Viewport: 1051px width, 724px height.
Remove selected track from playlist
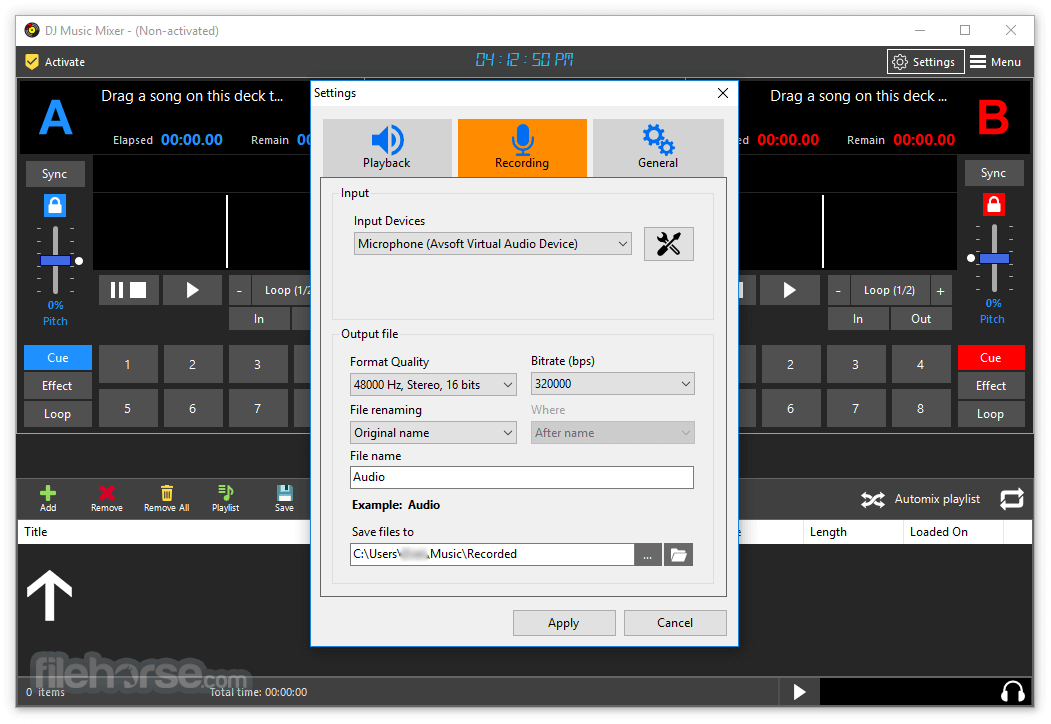pos(107,498)
